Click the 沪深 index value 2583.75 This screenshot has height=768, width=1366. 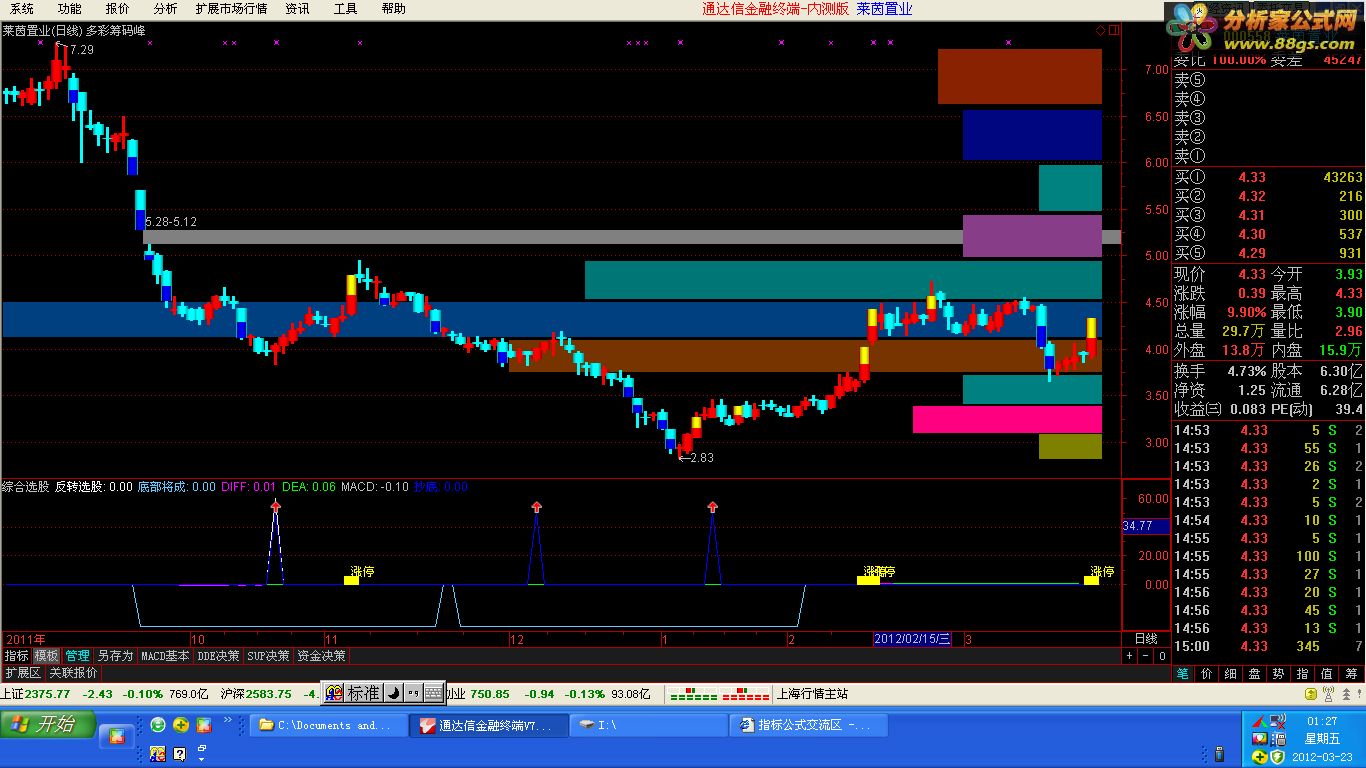(x=269, y=694)
